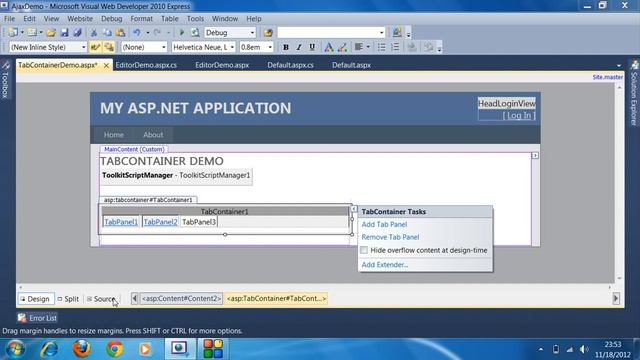Open the Format menu
Screen dimensions: 640x360
(x=142, y=19)
